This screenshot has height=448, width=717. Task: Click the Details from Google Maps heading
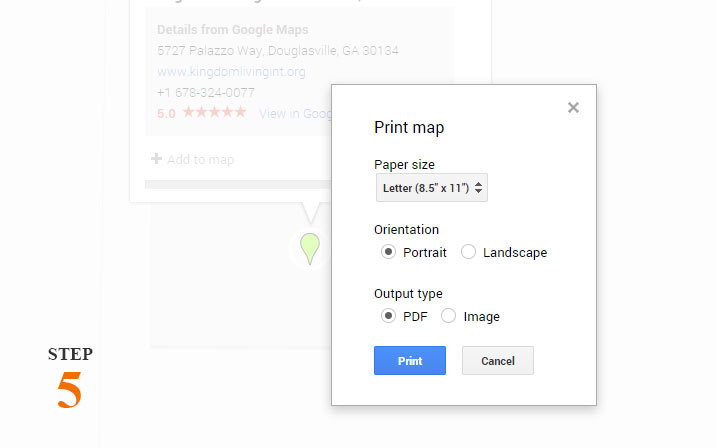[232, 30]
